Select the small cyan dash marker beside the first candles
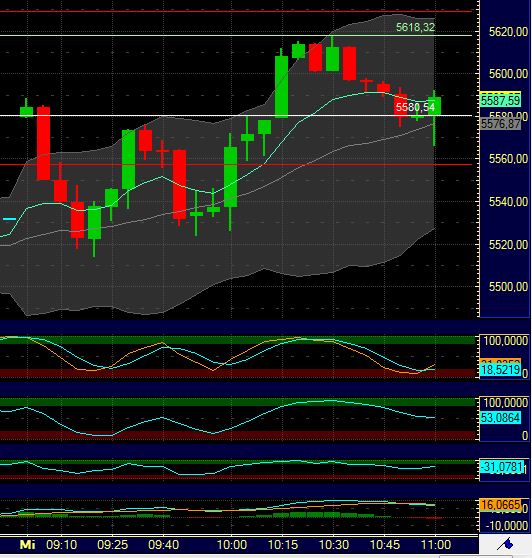This screenshot has height=558, width=532. pos(10,219)
